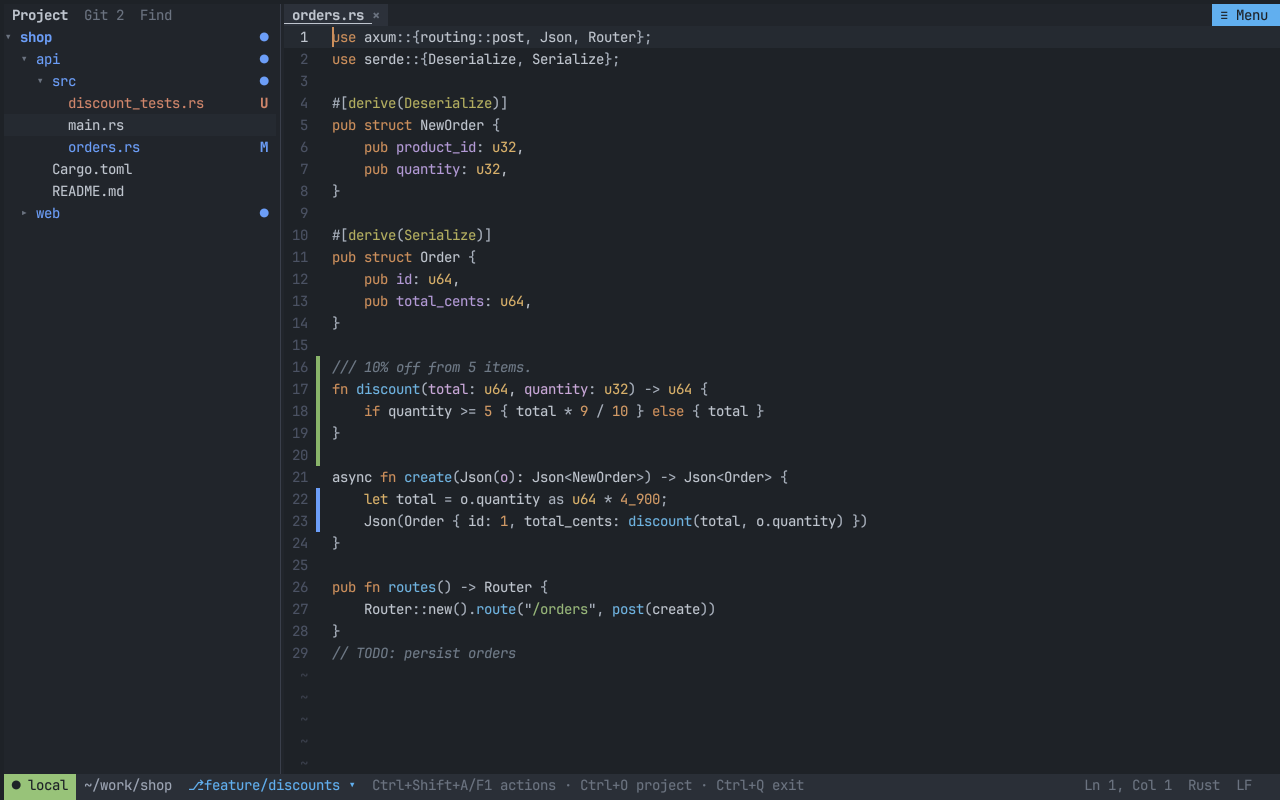Click the local connection indicator
Viewport: 1280px width, 800px height.
pos(40,785)
